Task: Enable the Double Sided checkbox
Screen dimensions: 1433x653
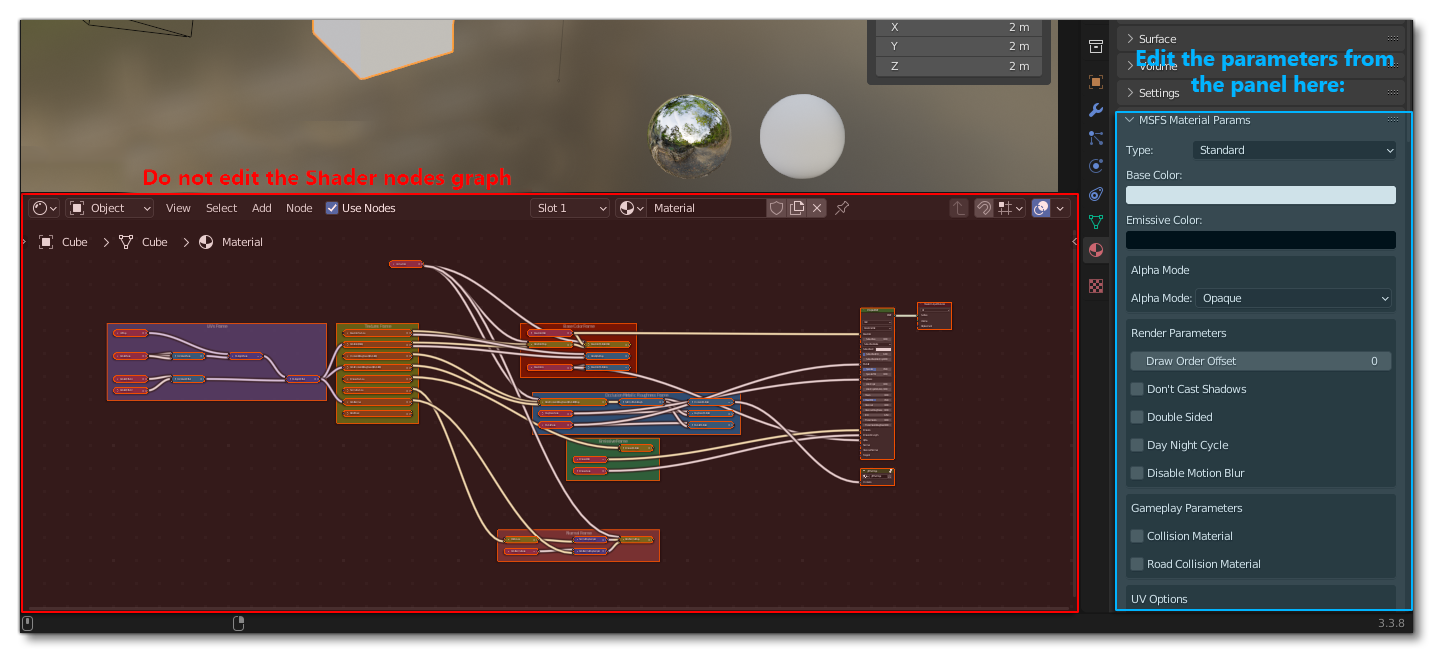Action: 1137,417
